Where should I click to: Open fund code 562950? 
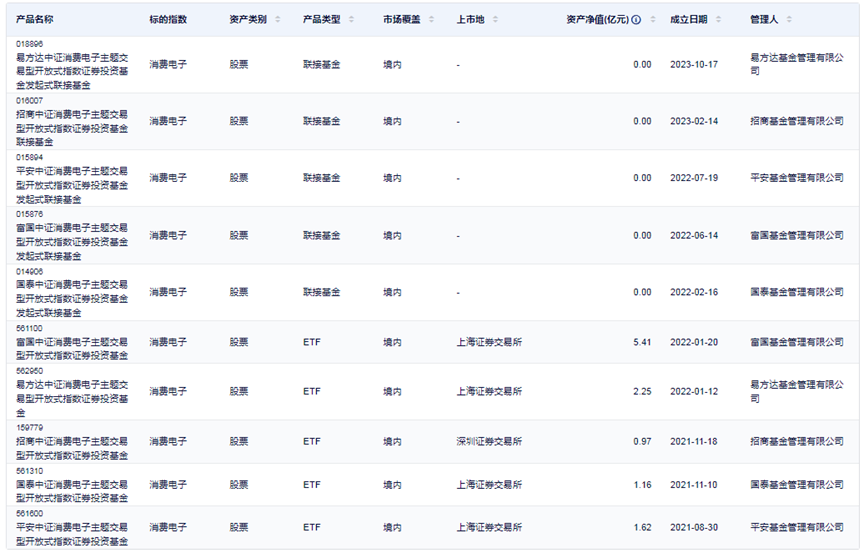30,371
